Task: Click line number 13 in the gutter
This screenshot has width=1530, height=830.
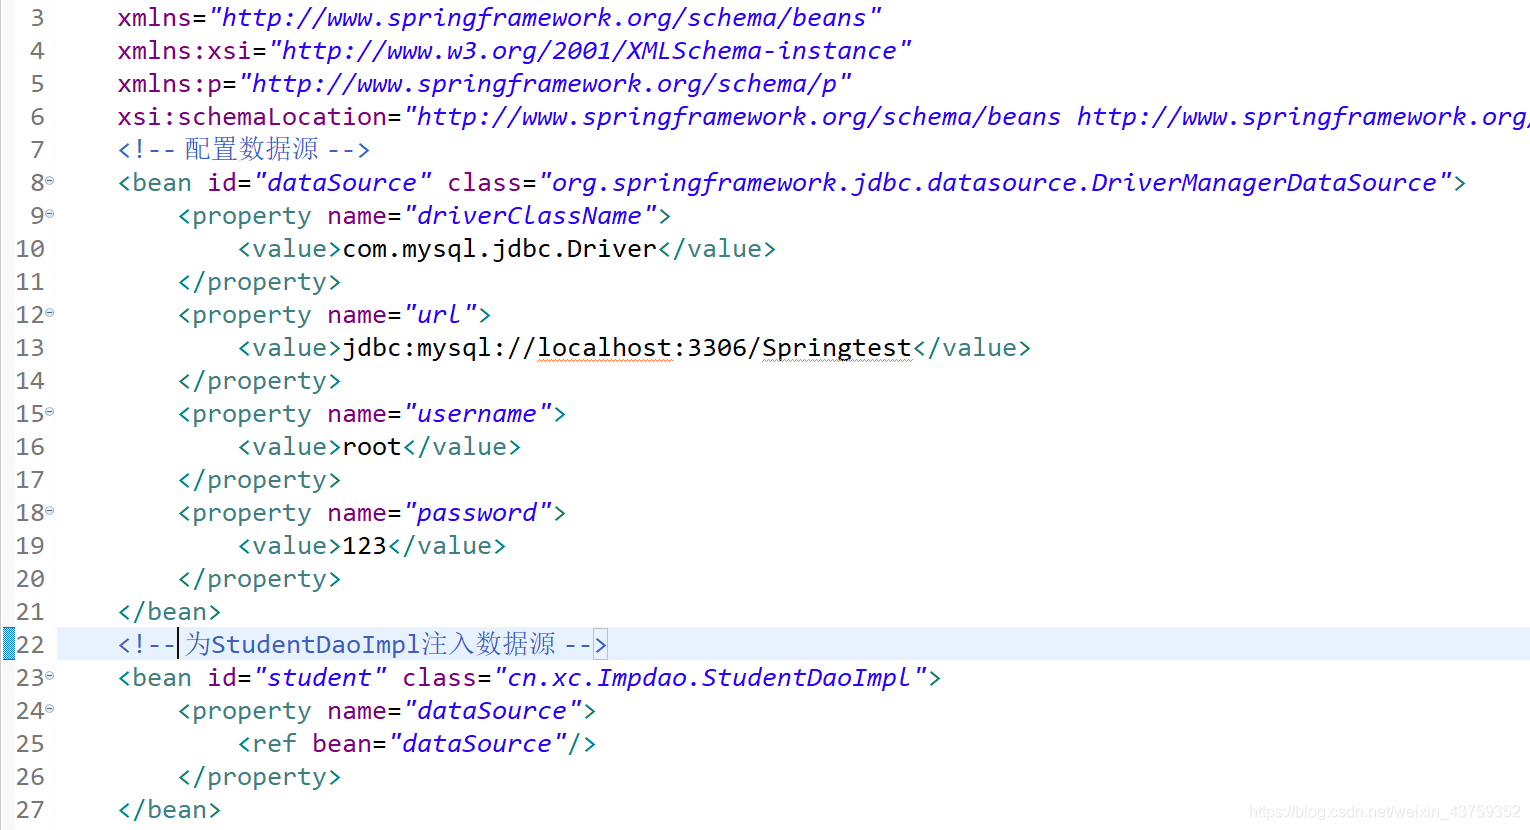Action: click(x=30, y=347)
